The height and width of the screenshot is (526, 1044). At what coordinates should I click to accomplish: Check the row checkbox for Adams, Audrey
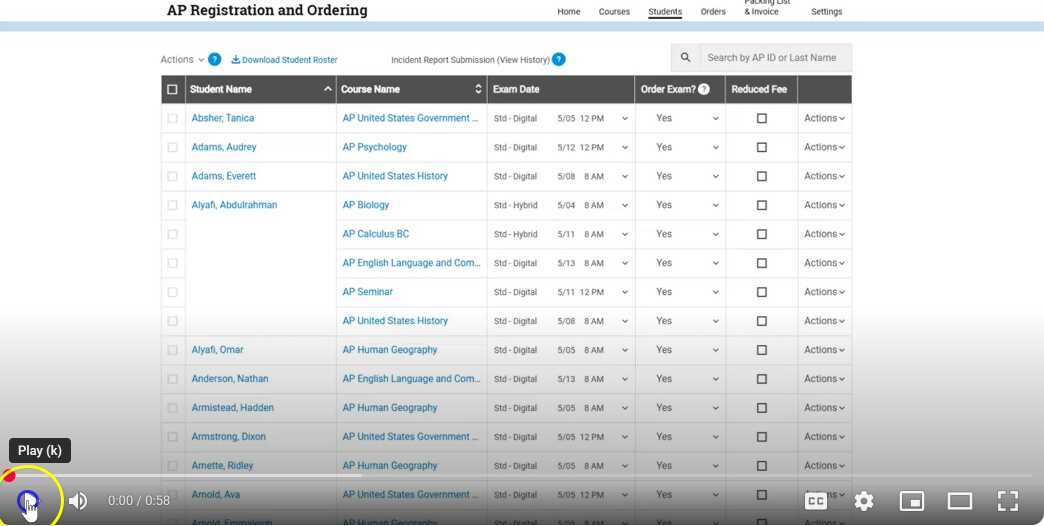[172, 147]
